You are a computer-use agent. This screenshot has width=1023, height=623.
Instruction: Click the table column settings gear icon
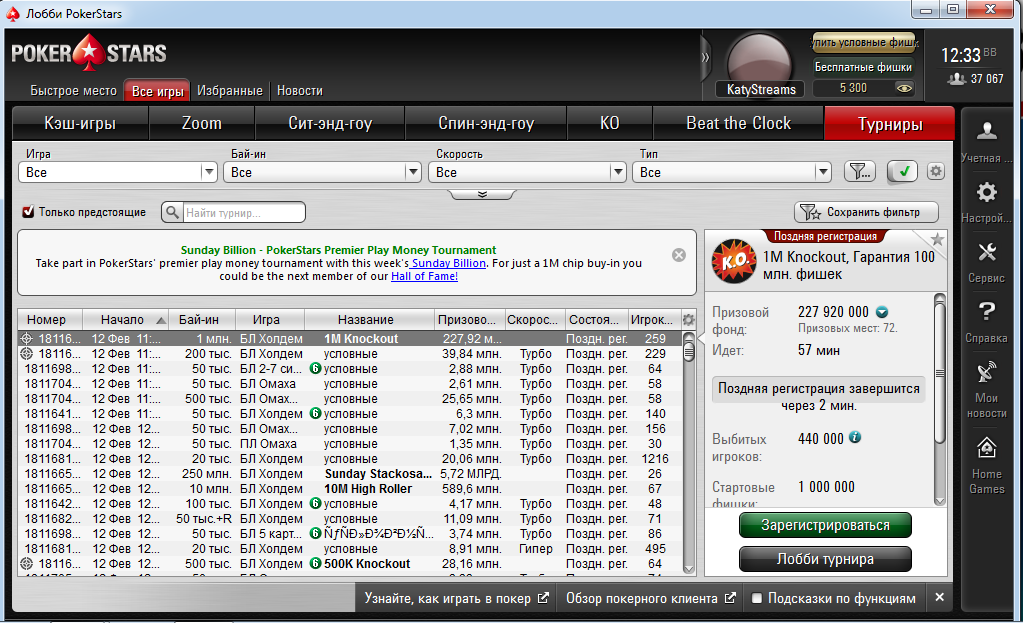click(x=688, y=320)
